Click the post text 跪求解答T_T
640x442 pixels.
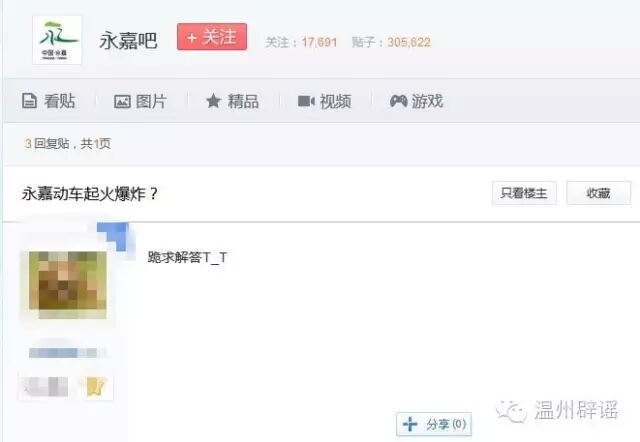pos(187,258)
